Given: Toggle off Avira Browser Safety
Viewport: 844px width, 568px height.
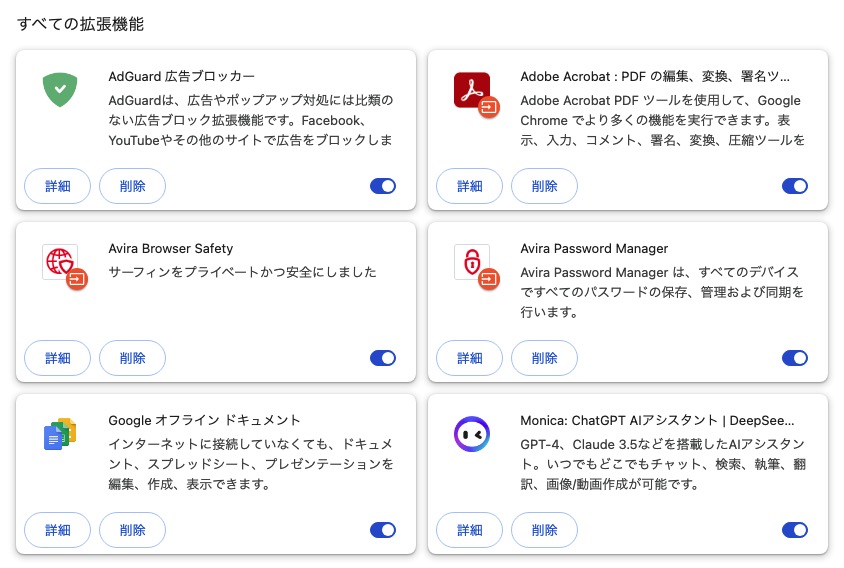Looking at the screenshot, I should coord(383,358).
